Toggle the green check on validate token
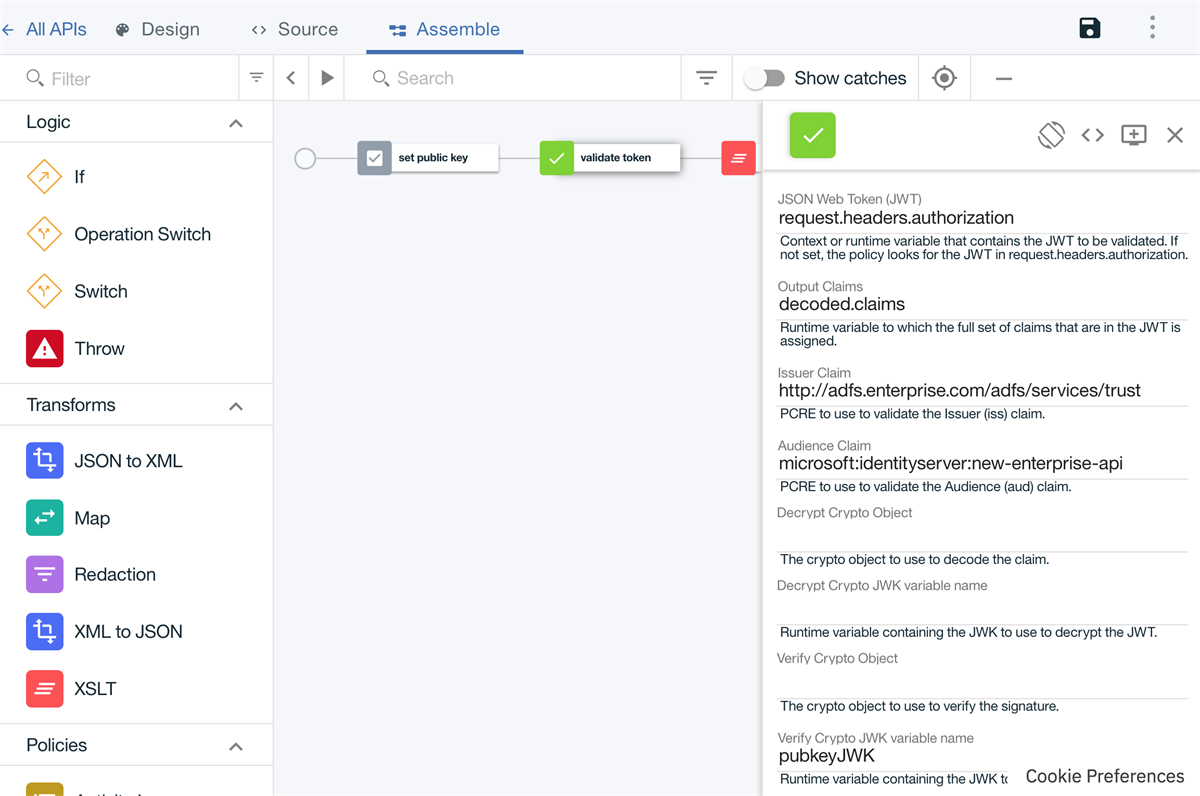The width and height of the screenshot is (1200, 796). 556,157
